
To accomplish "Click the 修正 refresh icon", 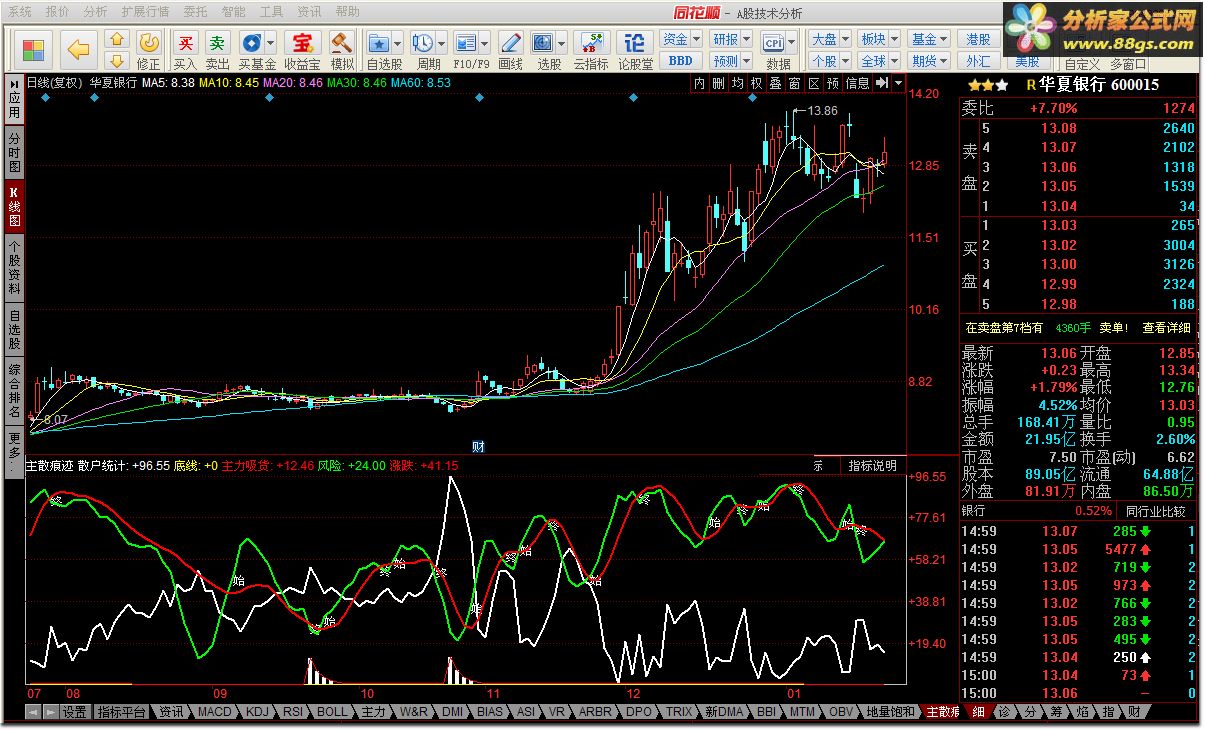I will 148,42.
